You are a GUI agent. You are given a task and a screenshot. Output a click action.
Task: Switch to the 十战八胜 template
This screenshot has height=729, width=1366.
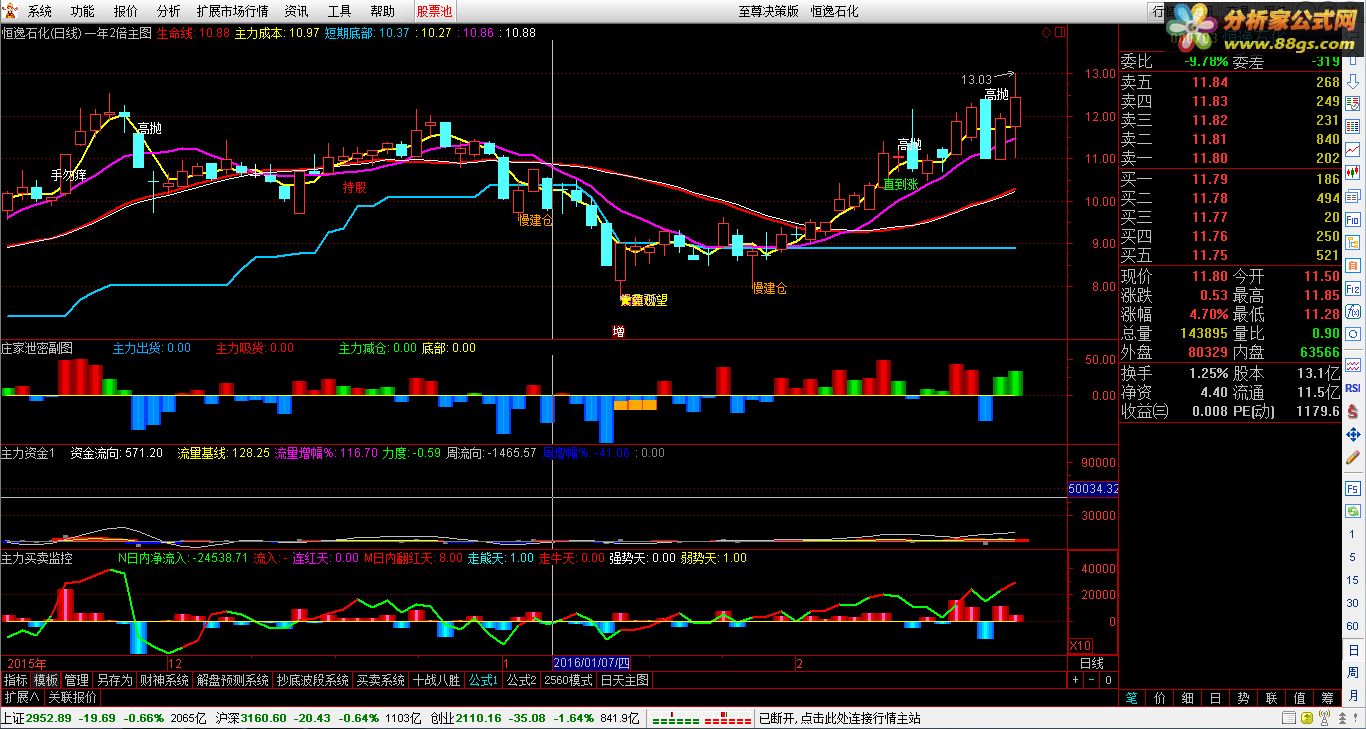point(437,680)
